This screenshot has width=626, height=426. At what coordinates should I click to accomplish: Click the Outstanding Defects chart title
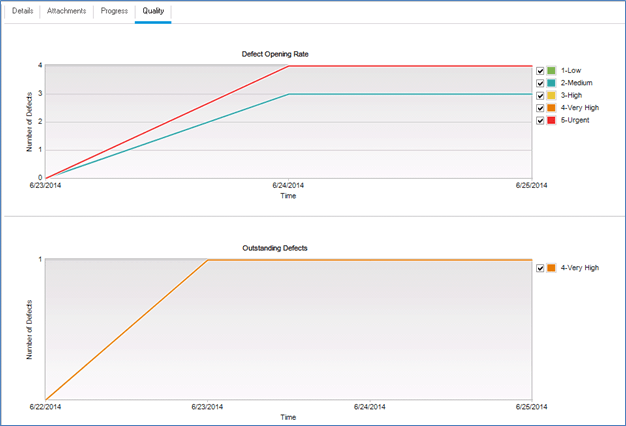click(288, 247)
